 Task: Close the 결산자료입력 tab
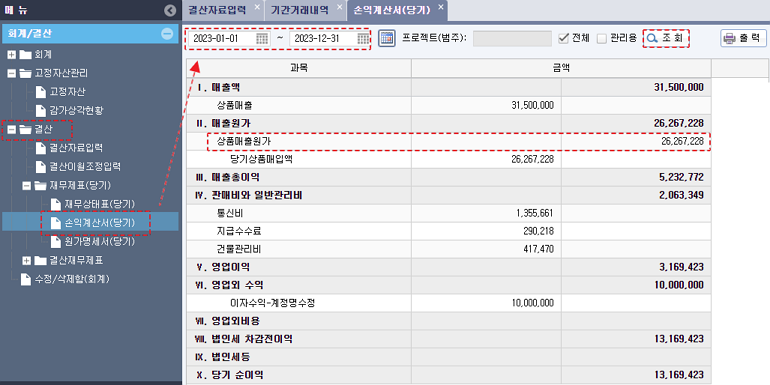pos(257,7)
